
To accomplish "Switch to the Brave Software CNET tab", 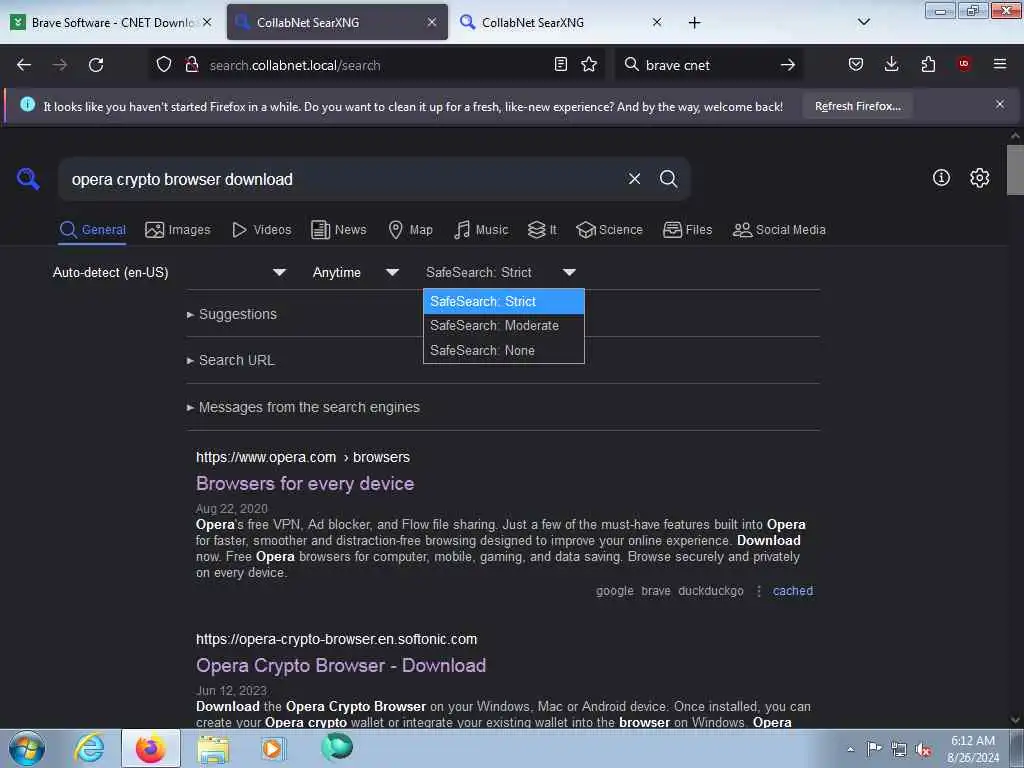I will point(112,22).
